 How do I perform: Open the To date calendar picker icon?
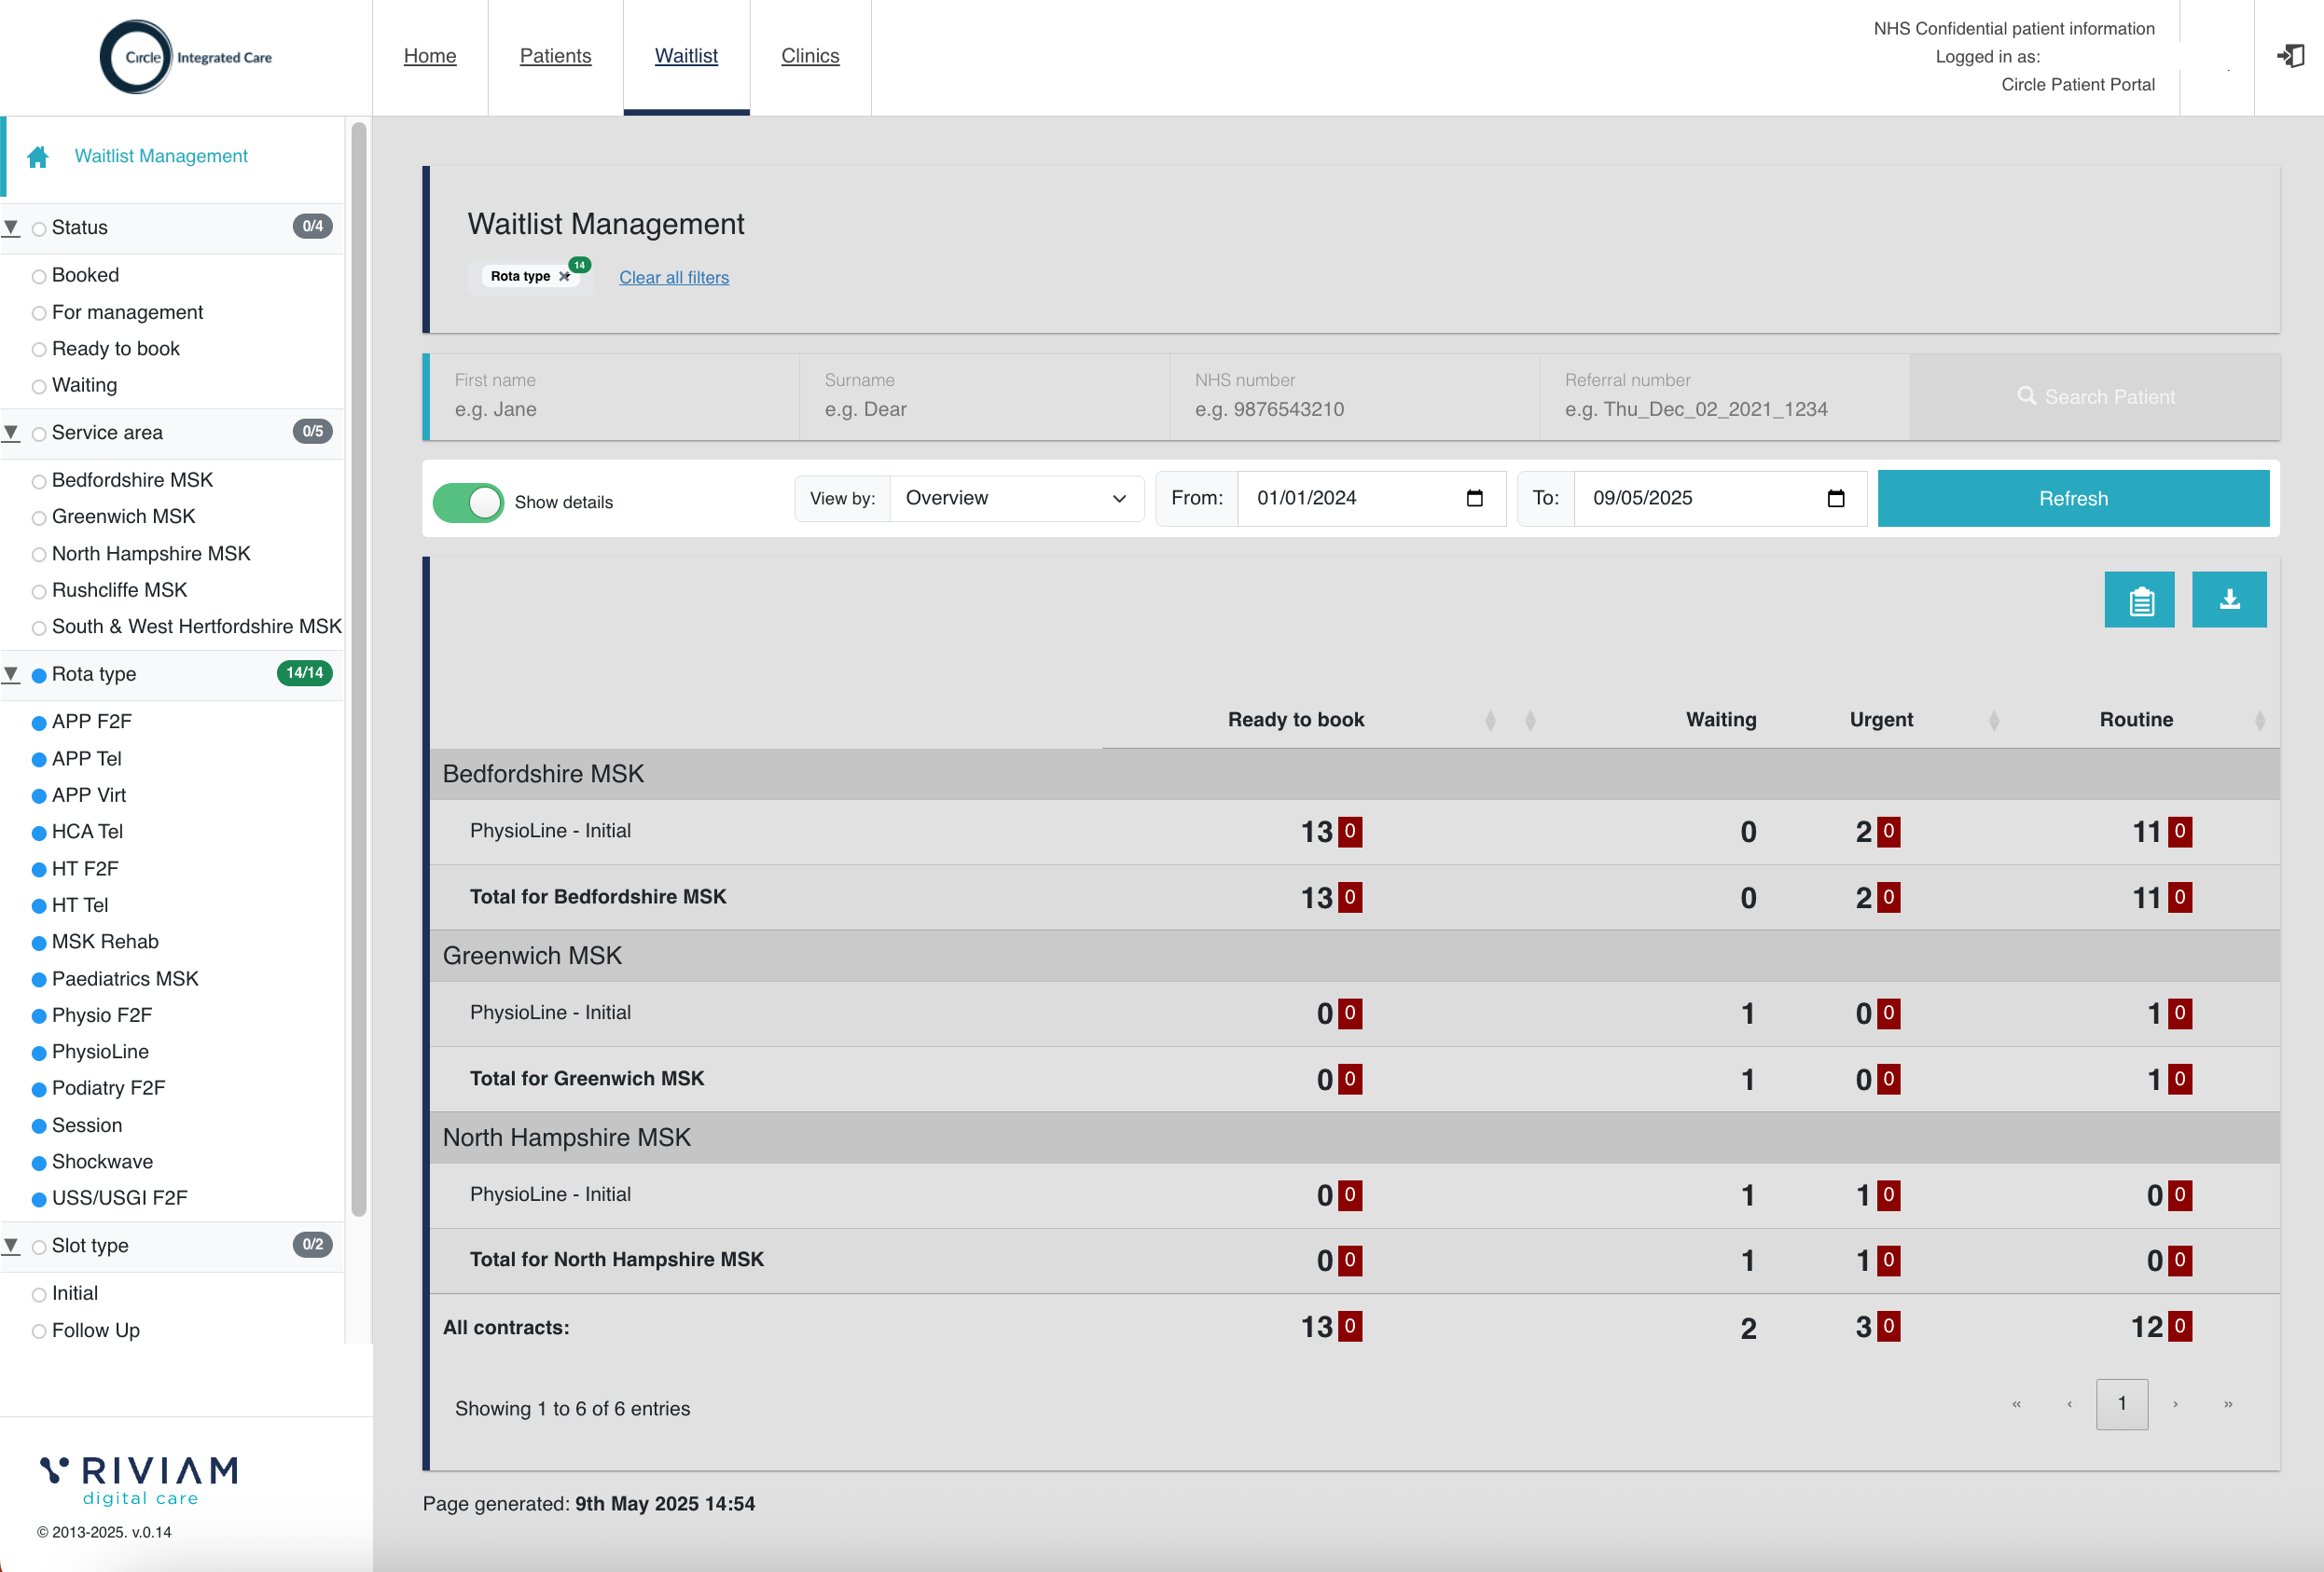pos(1835,498)
